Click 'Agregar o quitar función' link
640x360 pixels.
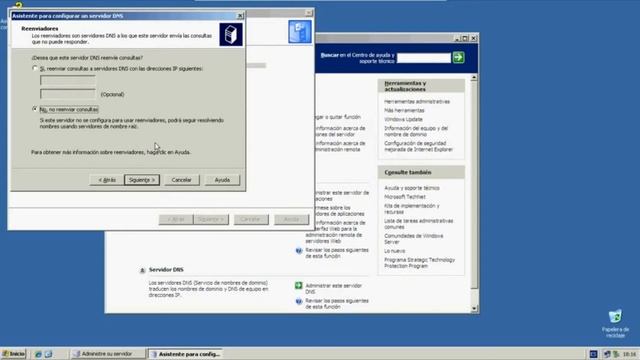(x=337, y=117)
